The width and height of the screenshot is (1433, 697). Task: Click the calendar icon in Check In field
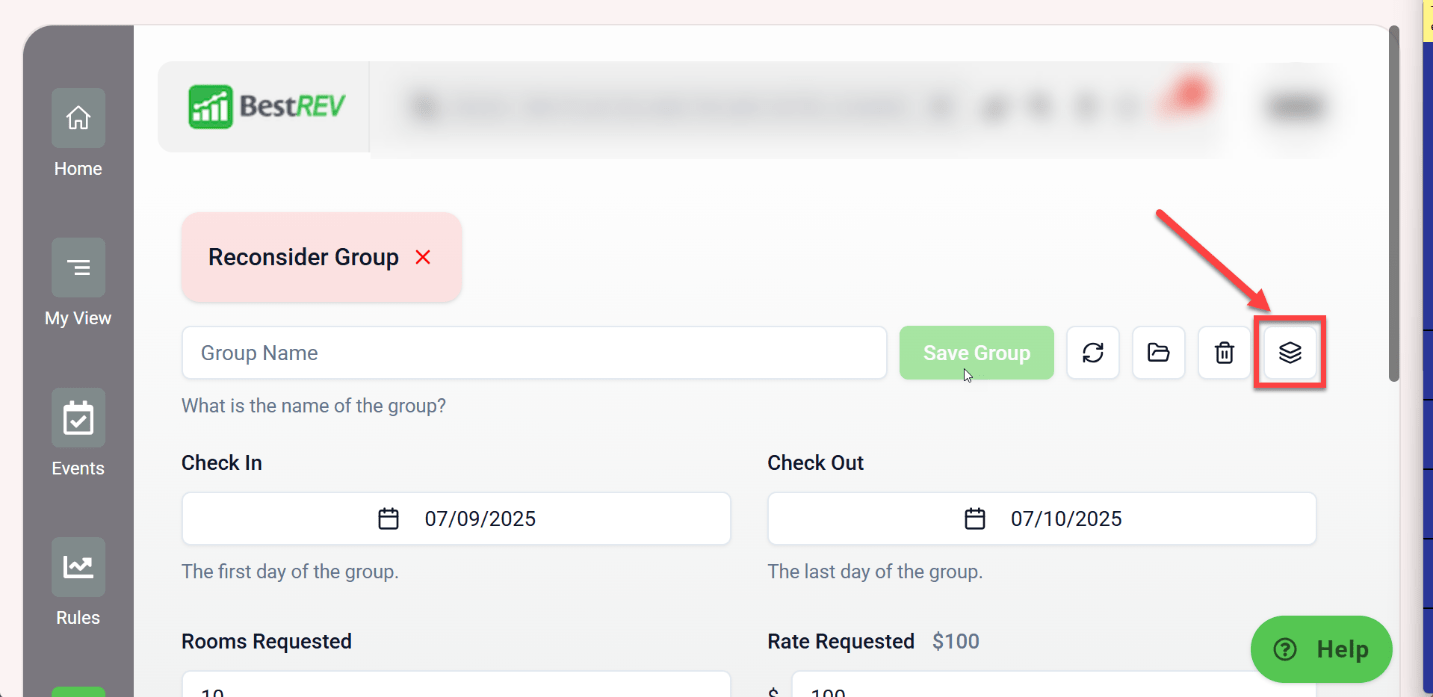(x=389, y=519)
